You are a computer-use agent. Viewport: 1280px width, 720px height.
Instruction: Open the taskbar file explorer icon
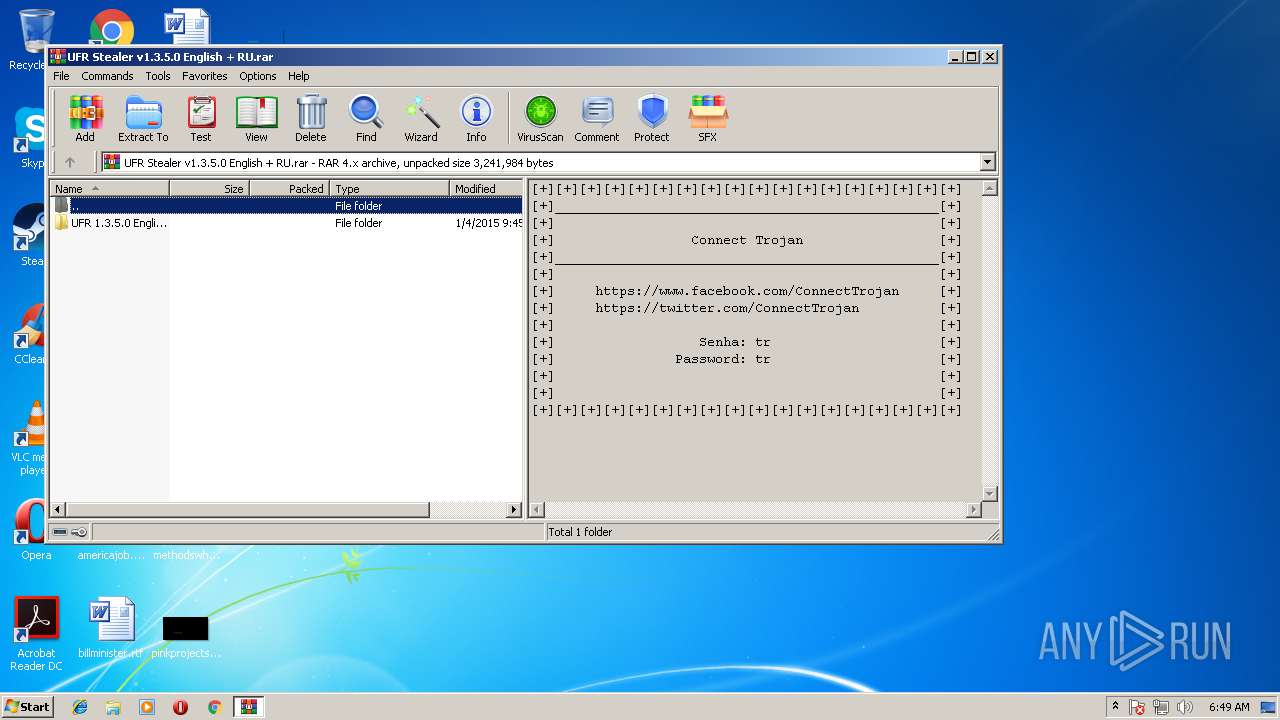click(x=113, y=707)
